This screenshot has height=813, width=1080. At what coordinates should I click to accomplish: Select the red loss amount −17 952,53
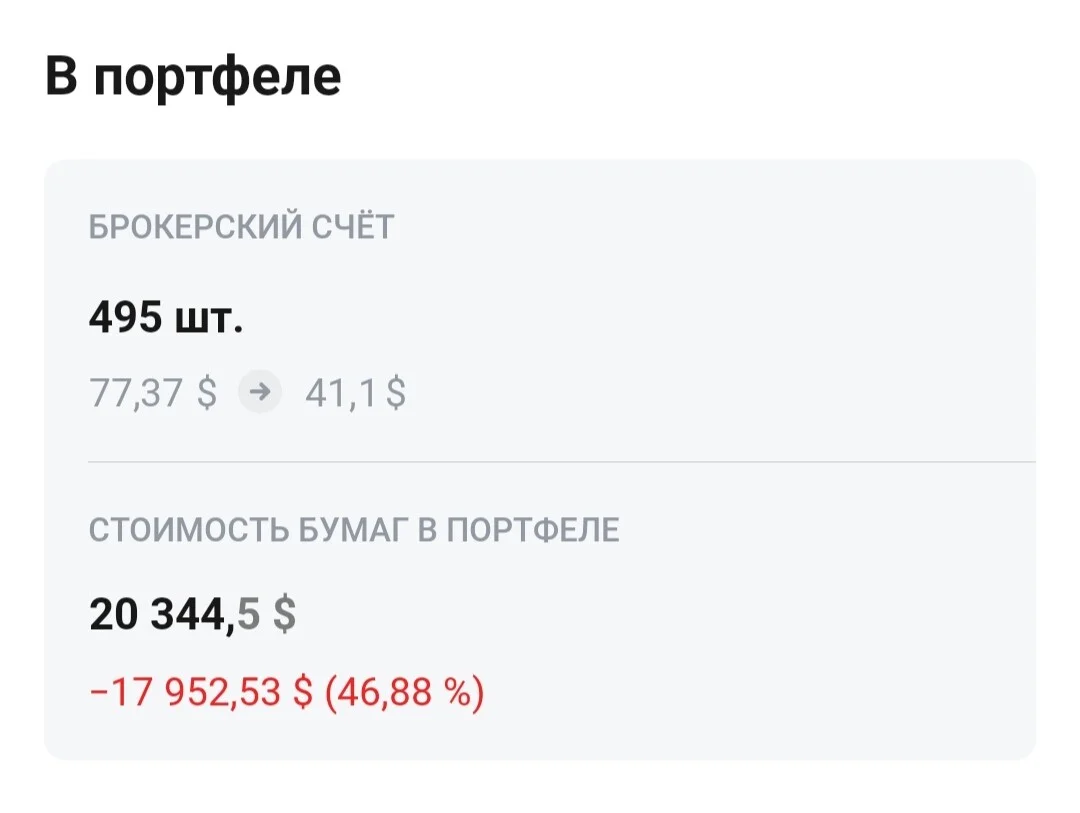(x=186, y=692)
